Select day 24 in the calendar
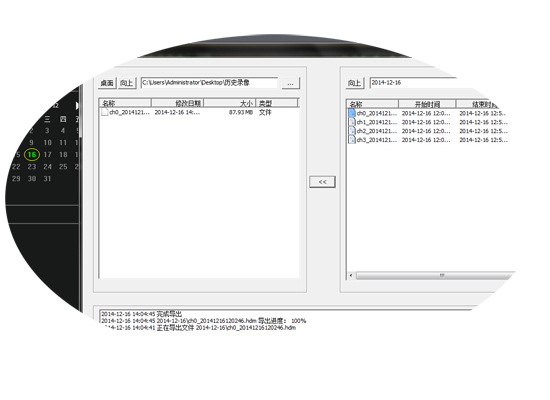 [47, 166]
